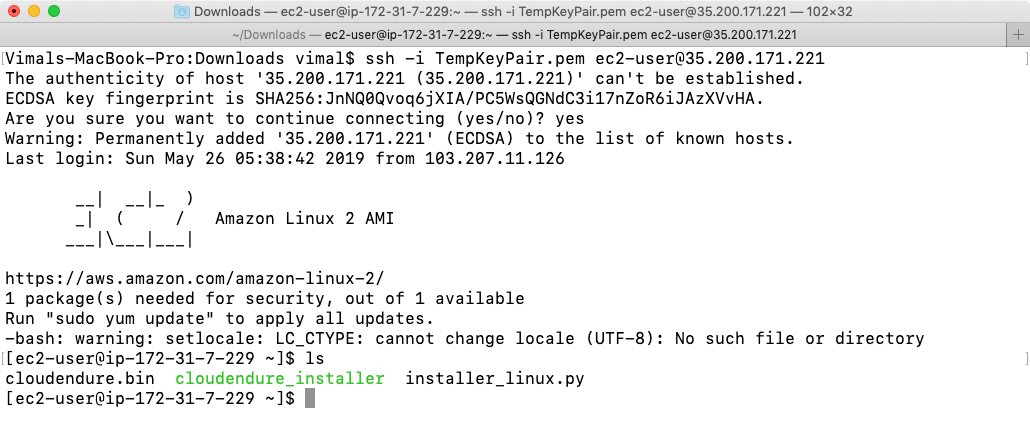Click the green cloudendure_installer file name
This screenshot has width=1030, height=421.
[280, 379]
